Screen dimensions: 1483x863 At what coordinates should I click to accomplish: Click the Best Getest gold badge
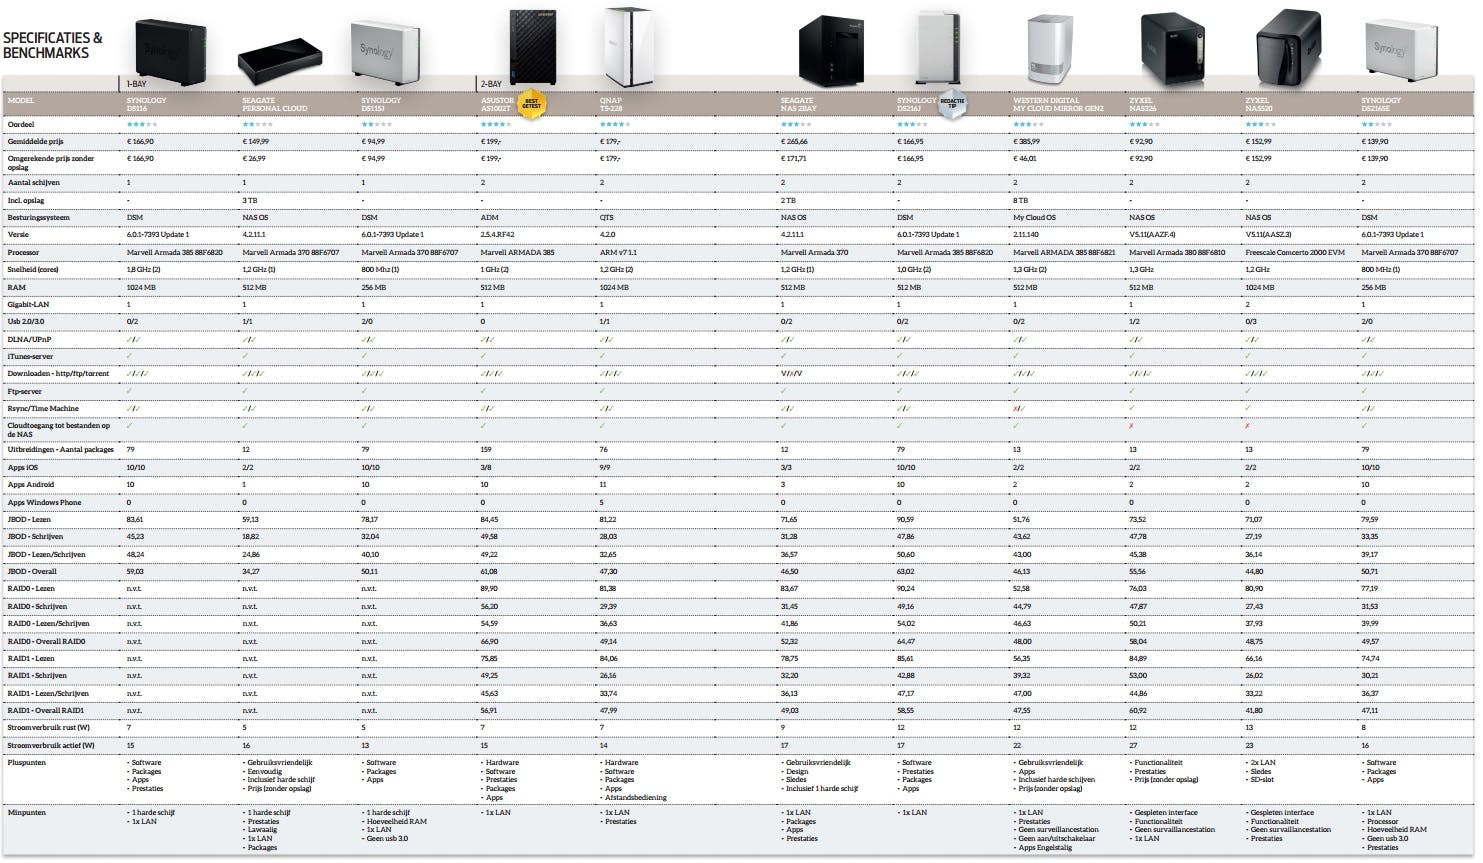[532, 104]
